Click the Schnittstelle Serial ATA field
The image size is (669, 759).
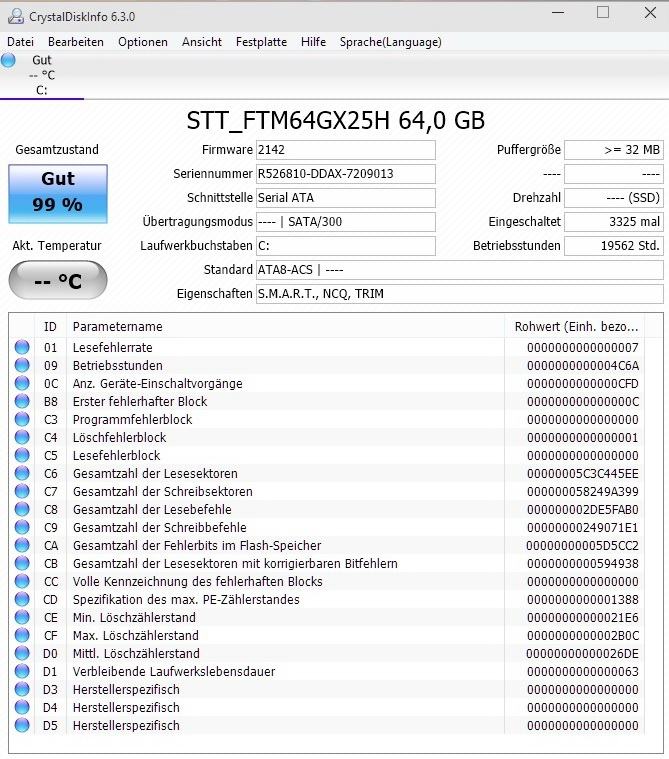click(346, 197)
